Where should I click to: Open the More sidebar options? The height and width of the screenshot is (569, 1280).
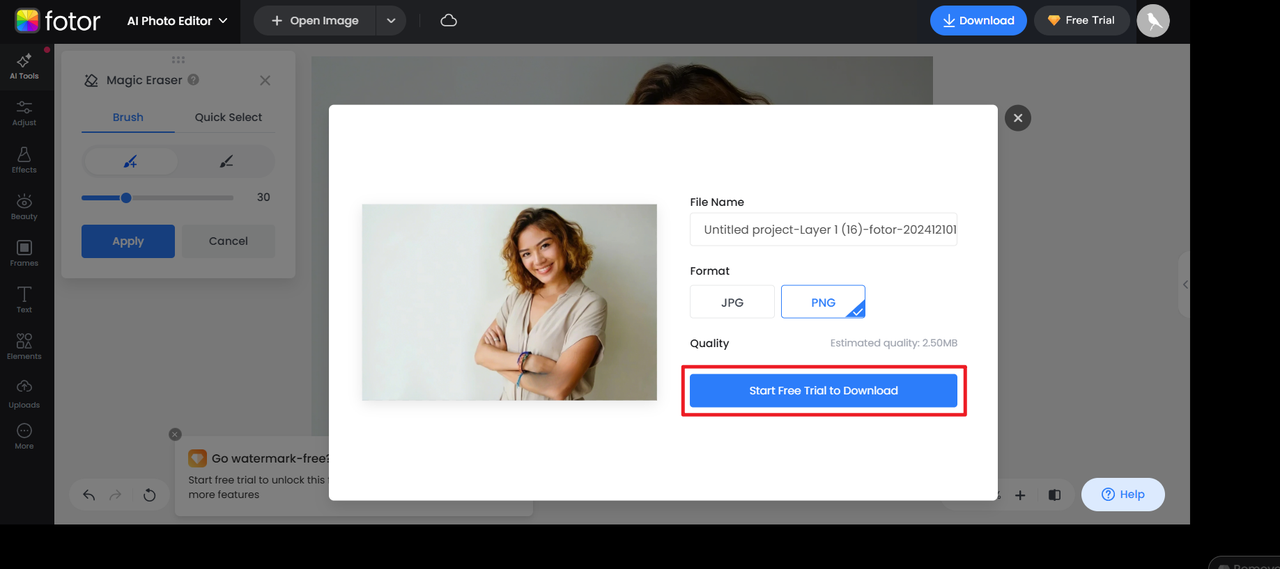pos(24,437)
